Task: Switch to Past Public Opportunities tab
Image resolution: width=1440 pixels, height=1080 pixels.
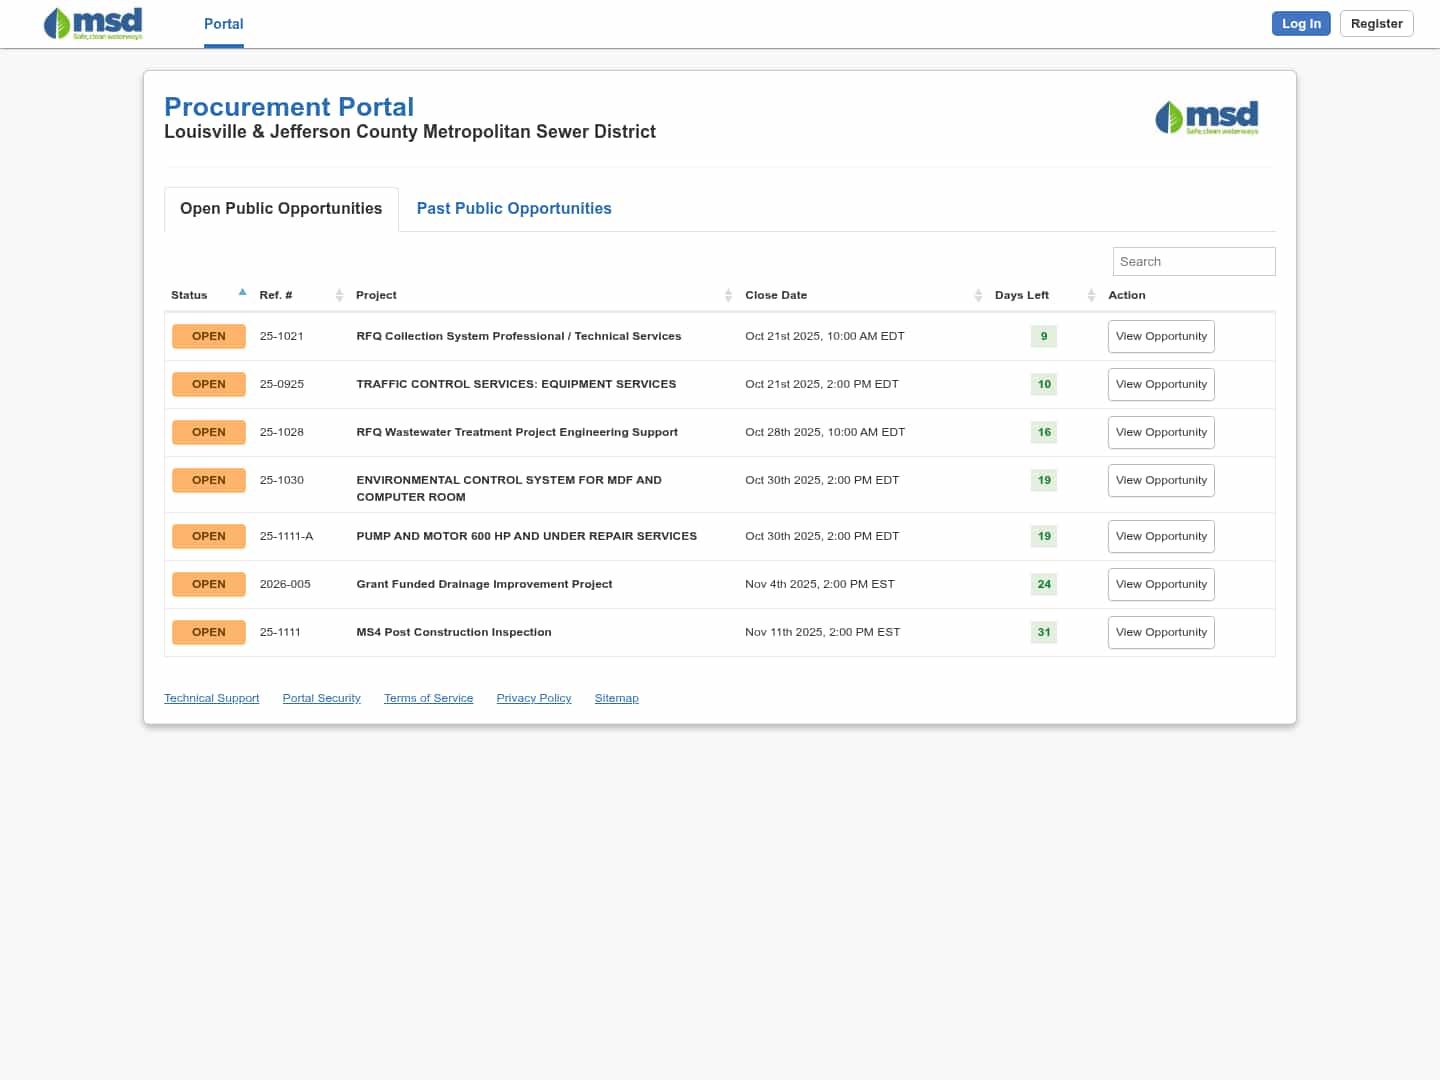Action: pos(513,209)
